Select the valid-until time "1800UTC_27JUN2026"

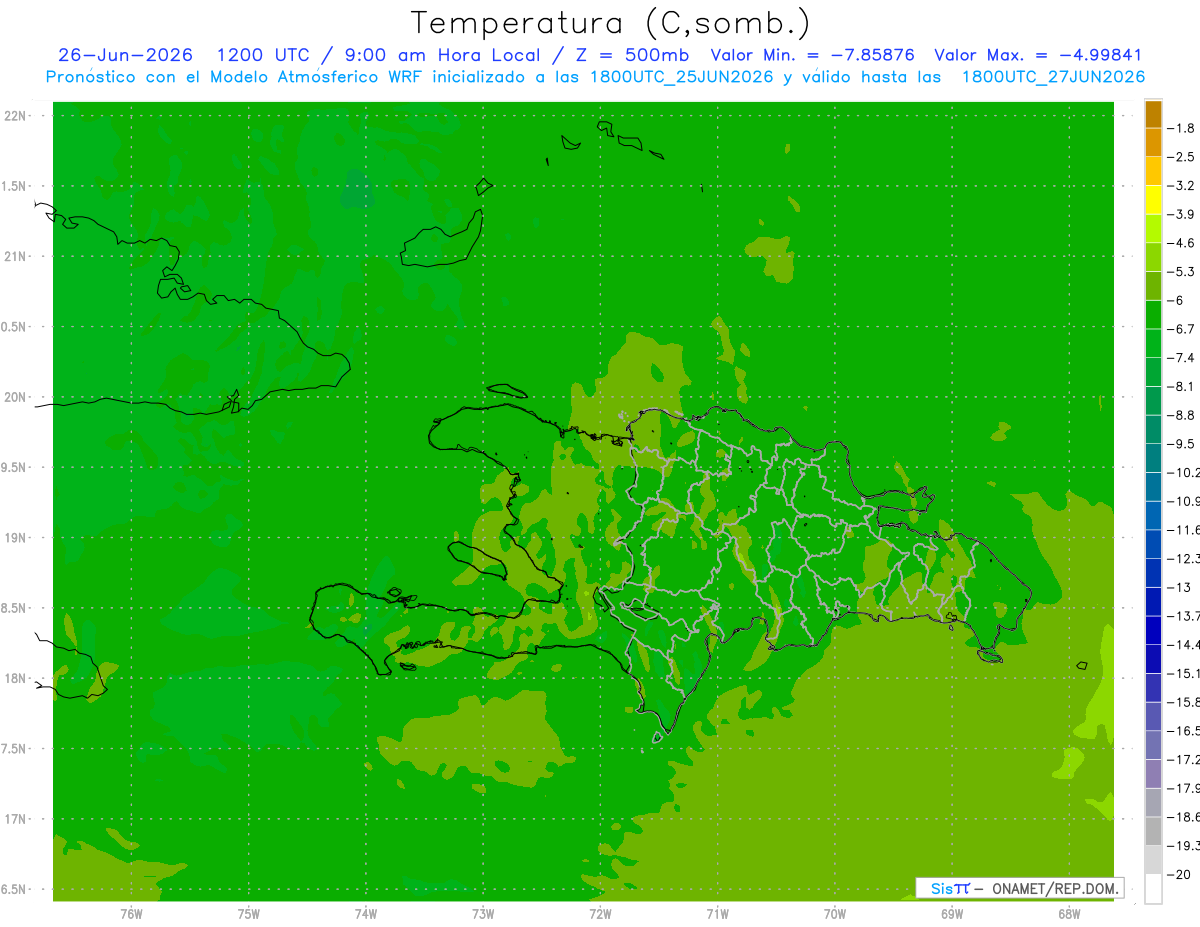click(x=1054, y=77)
